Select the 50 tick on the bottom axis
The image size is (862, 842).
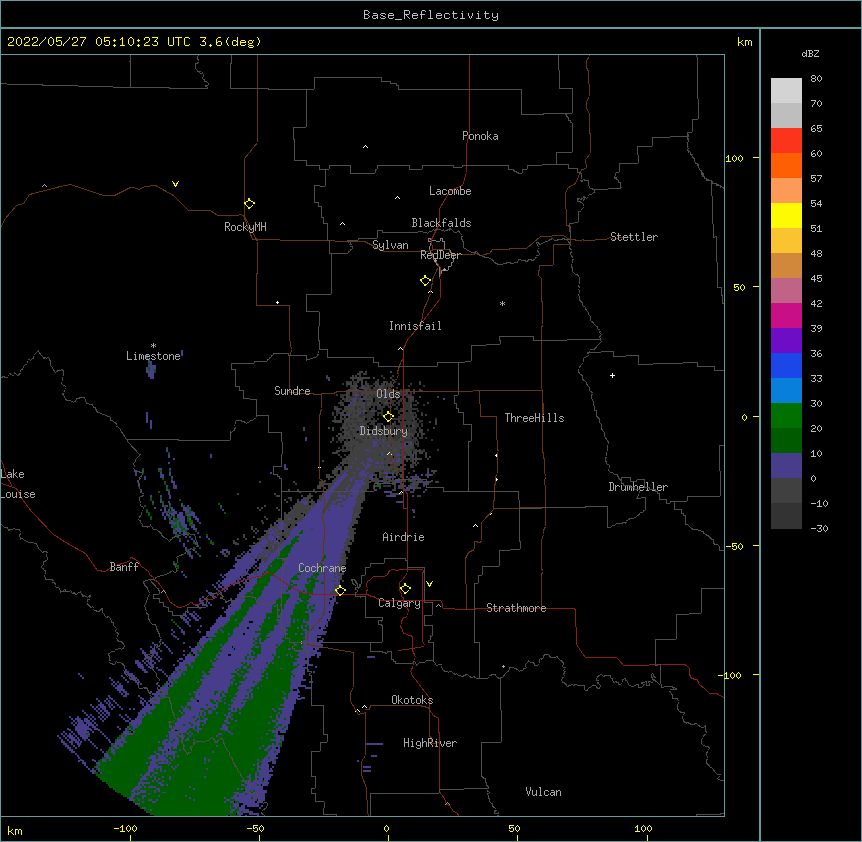514,828
